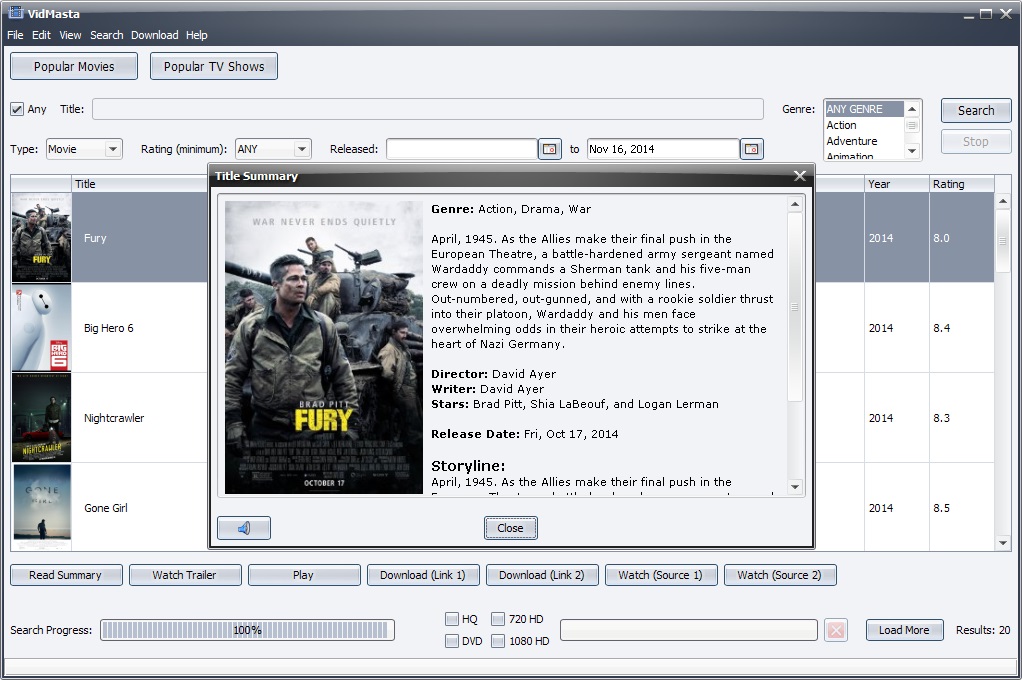Click Download (Link 1) button

click(x=423, y=575)
